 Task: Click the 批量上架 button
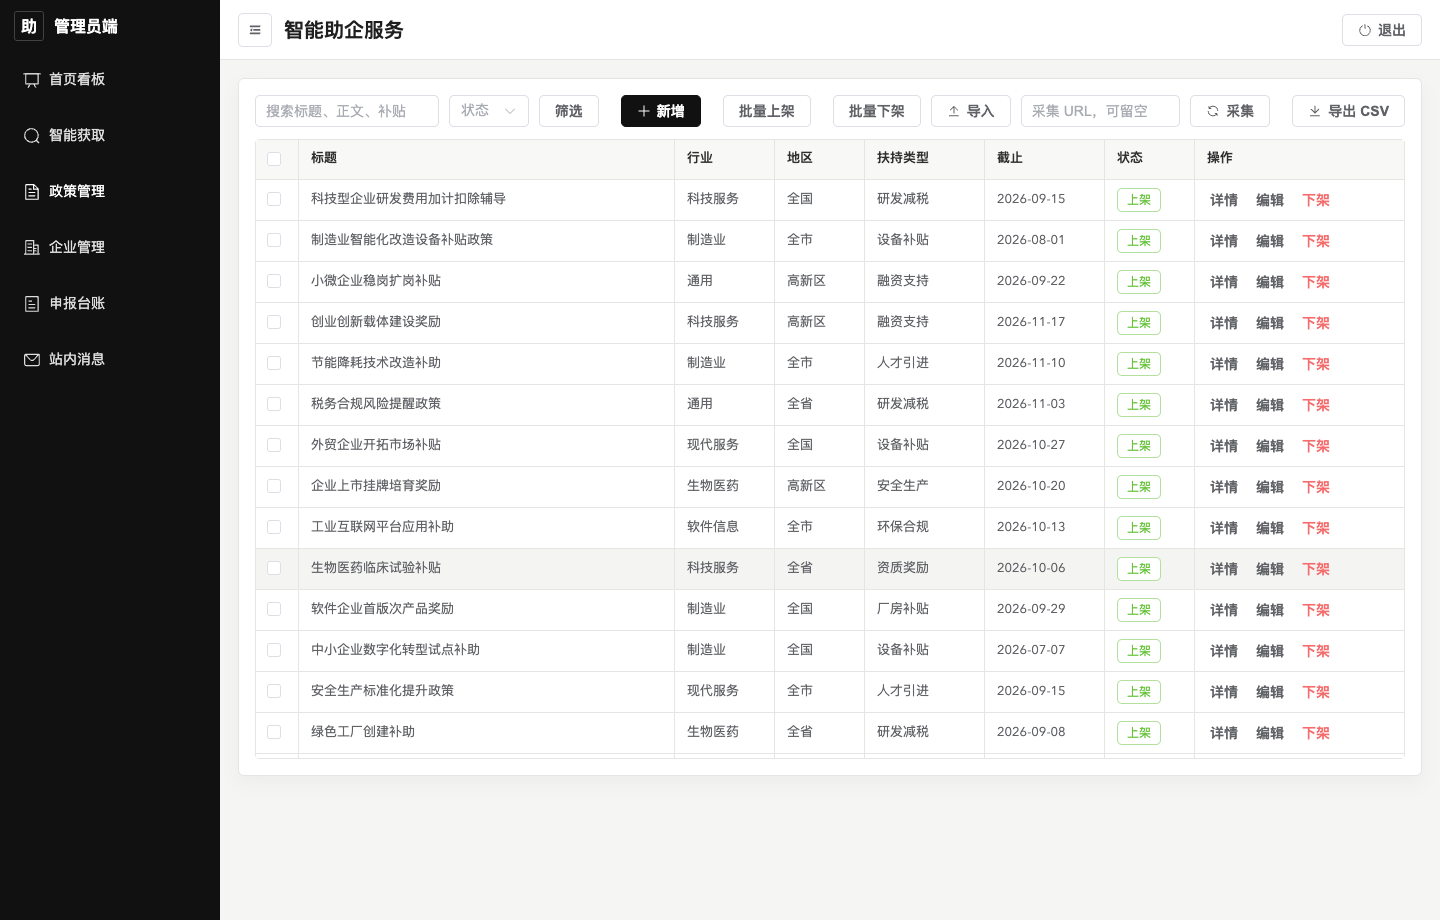pos(767,111)
